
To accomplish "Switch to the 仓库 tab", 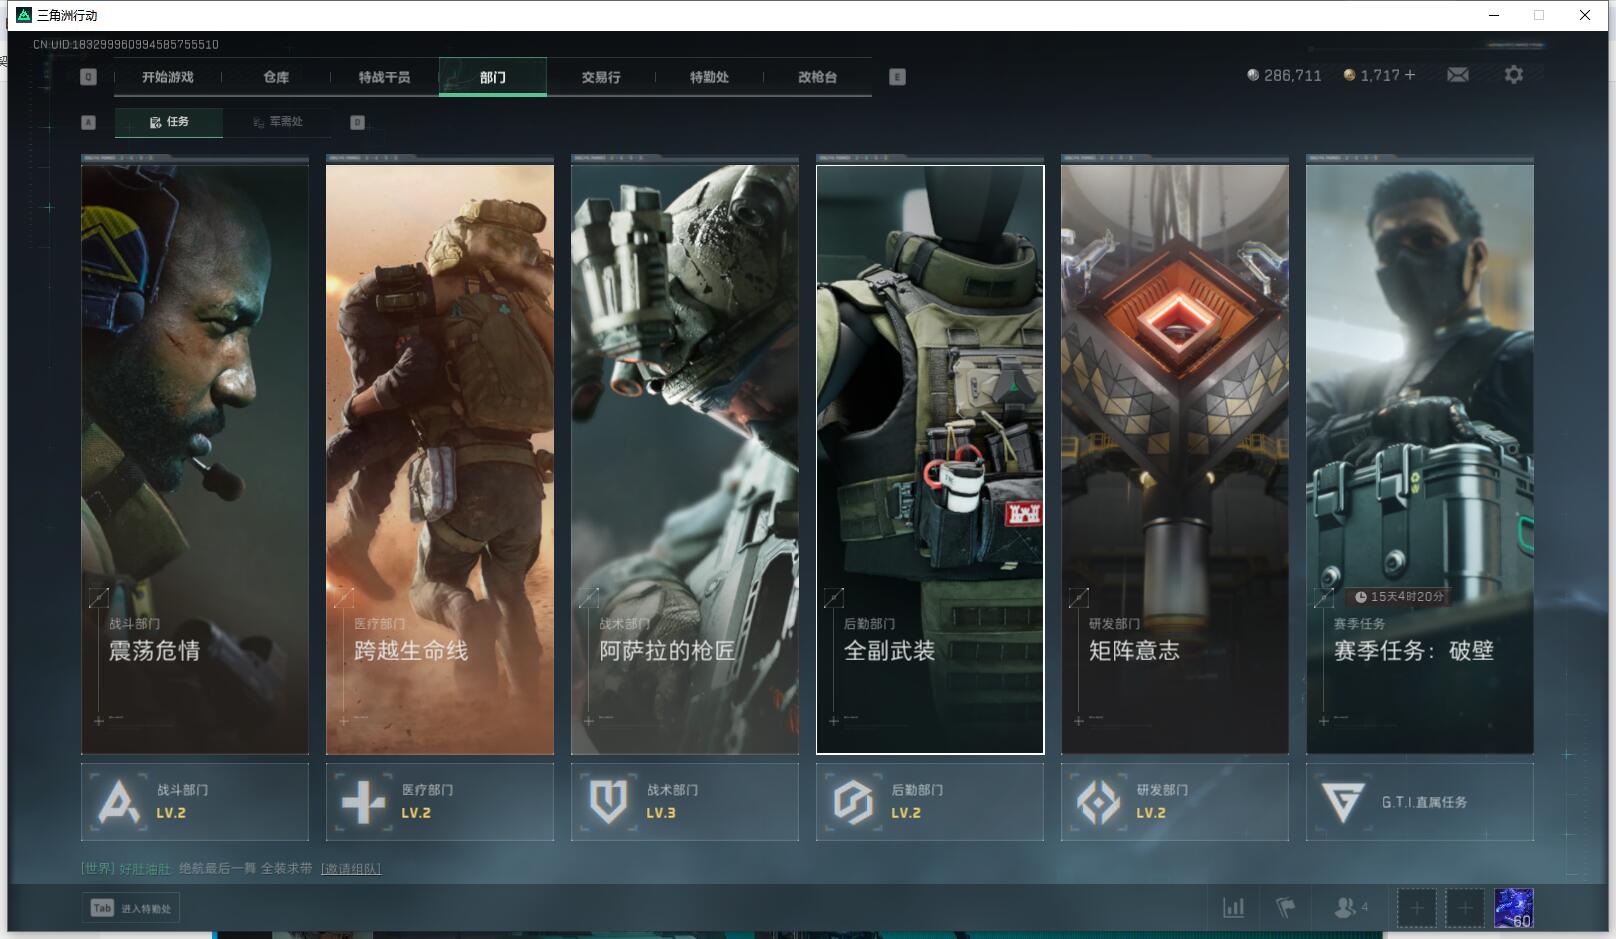I will [276, 77].
